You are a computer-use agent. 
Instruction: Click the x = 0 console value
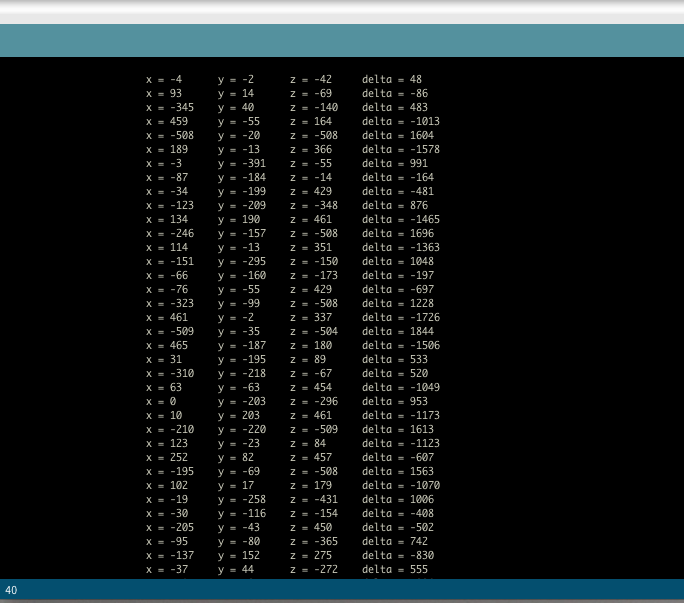(x=160, y=401)
